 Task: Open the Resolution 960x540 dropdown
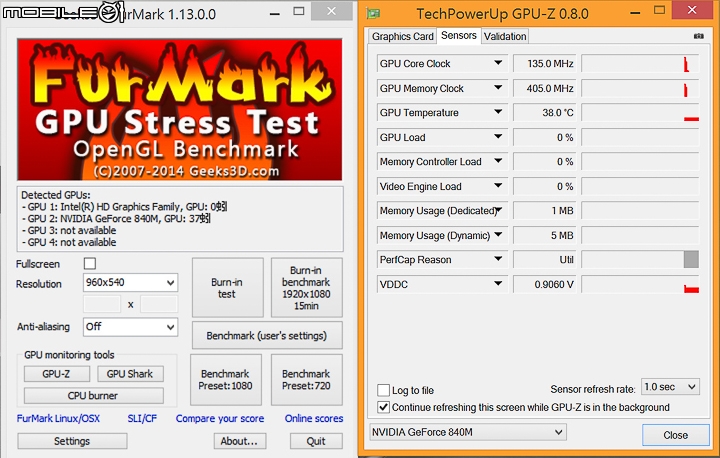click(130, 283)
